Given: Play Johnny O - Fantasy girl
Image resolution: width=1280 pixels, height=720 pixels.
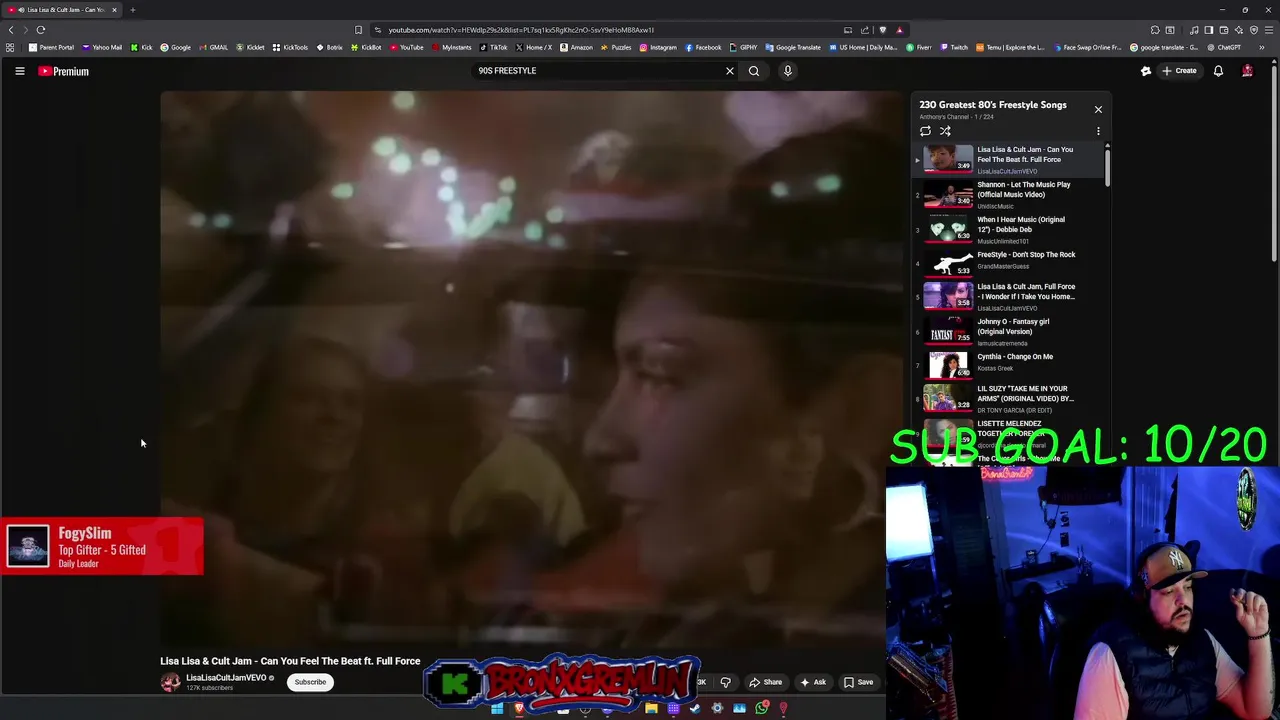Looking at the screenshot, I should [1008, 331].
